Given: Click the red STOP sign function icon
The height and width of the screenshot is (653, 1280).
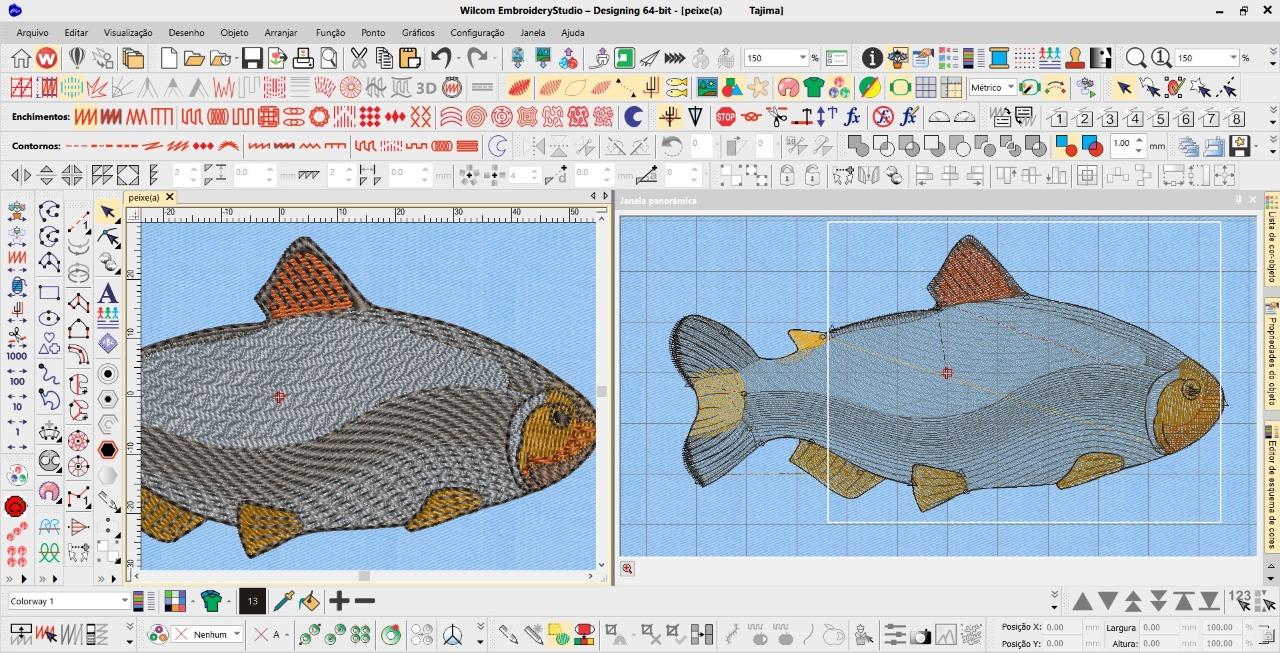Looking at the screenshot, I should [725, 117].
